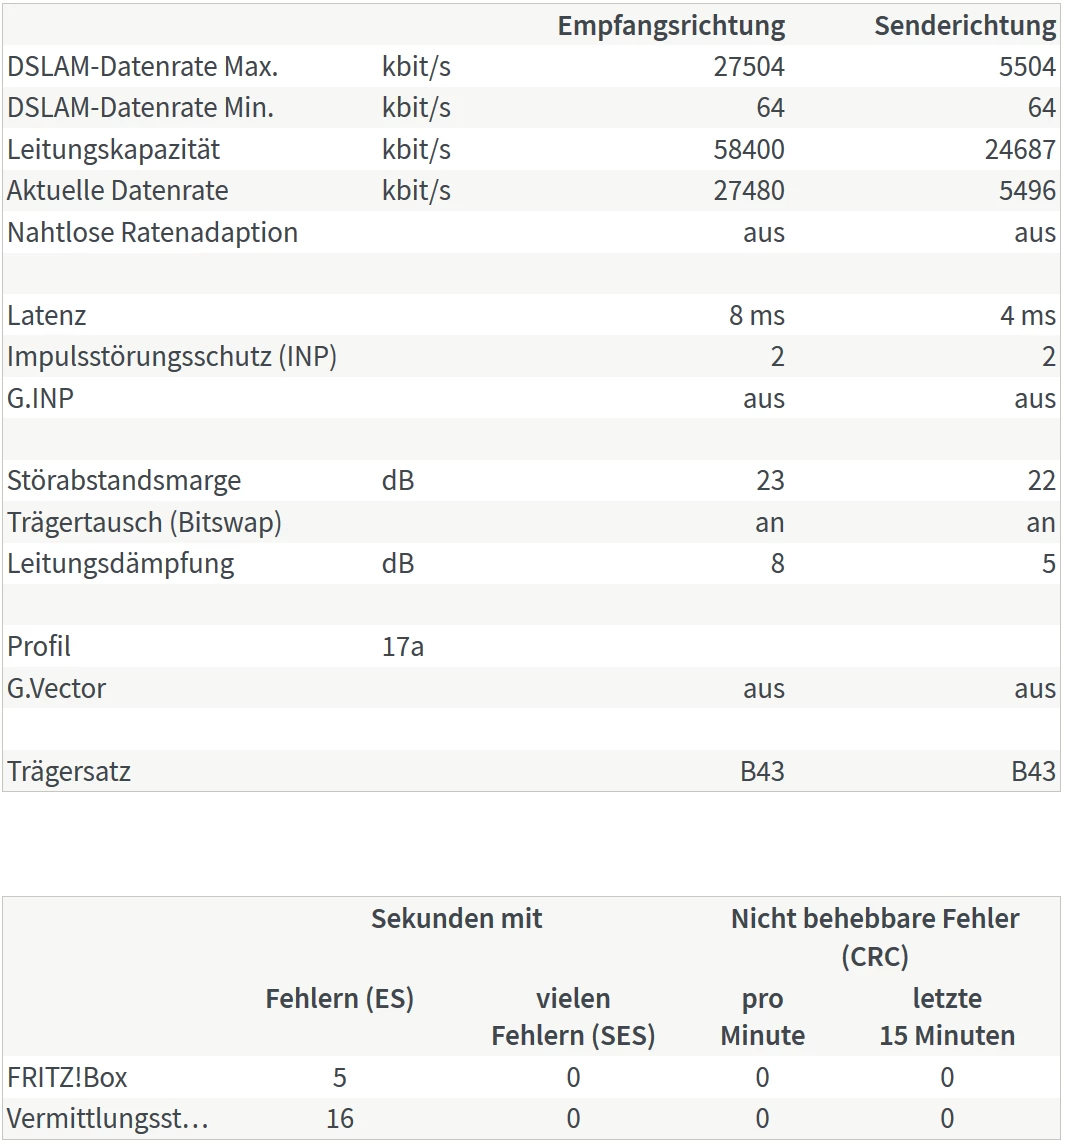
Task: Select the Nahtlose Ratenadaption row label
Action: [x=152, y=233]
